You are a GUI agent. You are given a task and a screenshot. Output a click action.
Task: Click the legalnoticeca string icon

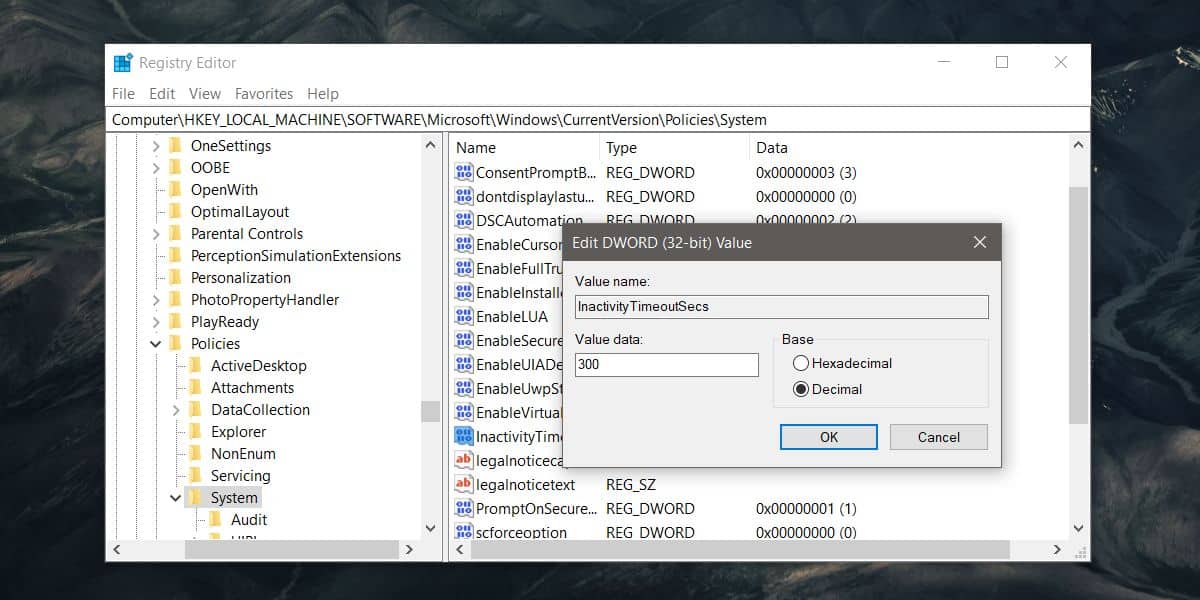click(x=463, y=460)
